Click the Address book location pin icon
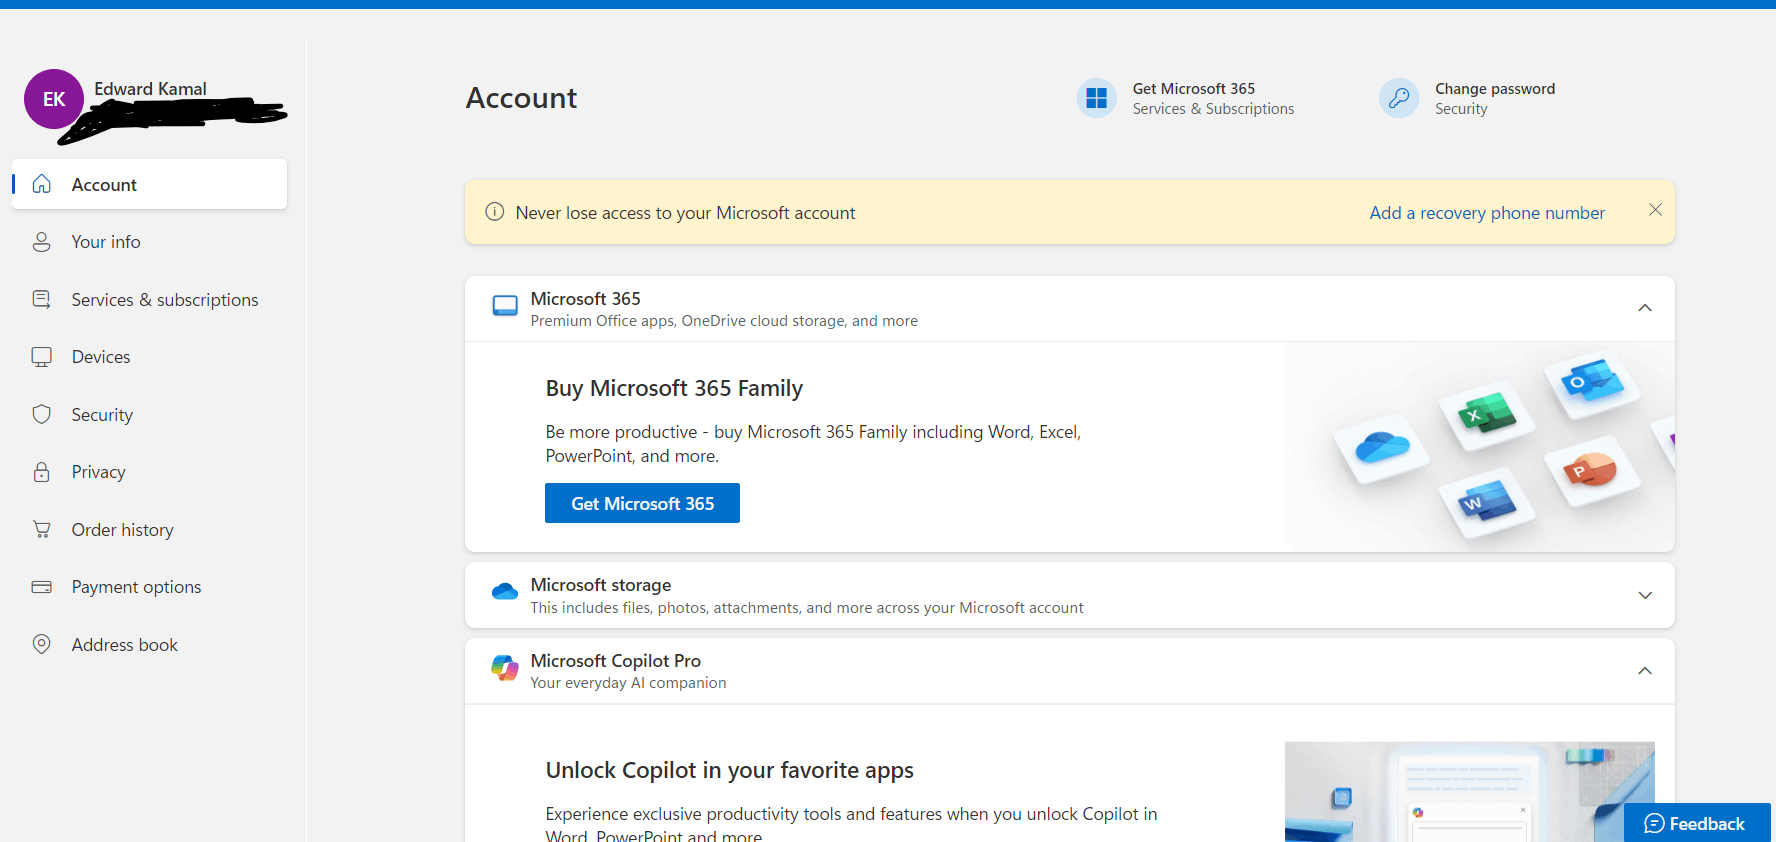The image size is (1776, 842). pyautogui.click(x=41, y=644)
